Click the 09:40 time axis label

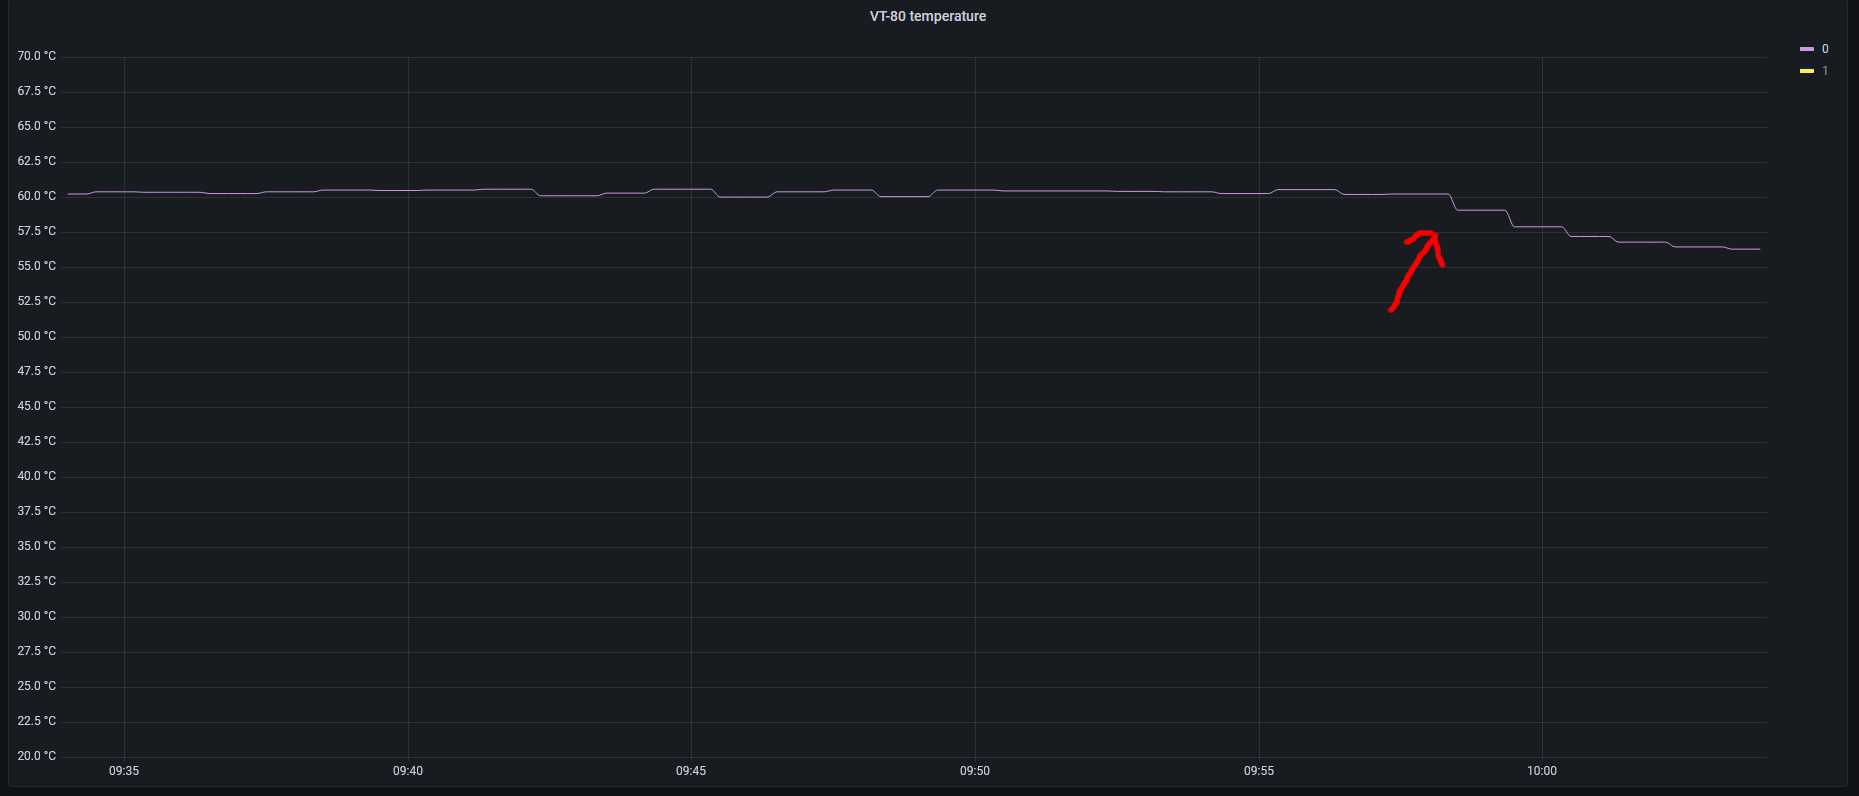pyautogui.click(x=408, y=771)
